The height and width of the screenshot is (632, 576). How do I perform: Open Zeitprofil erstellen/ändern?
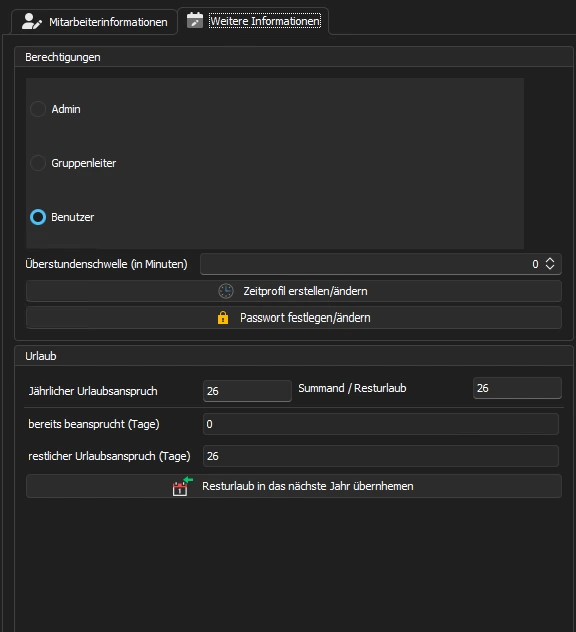click(x=294, y=291)
